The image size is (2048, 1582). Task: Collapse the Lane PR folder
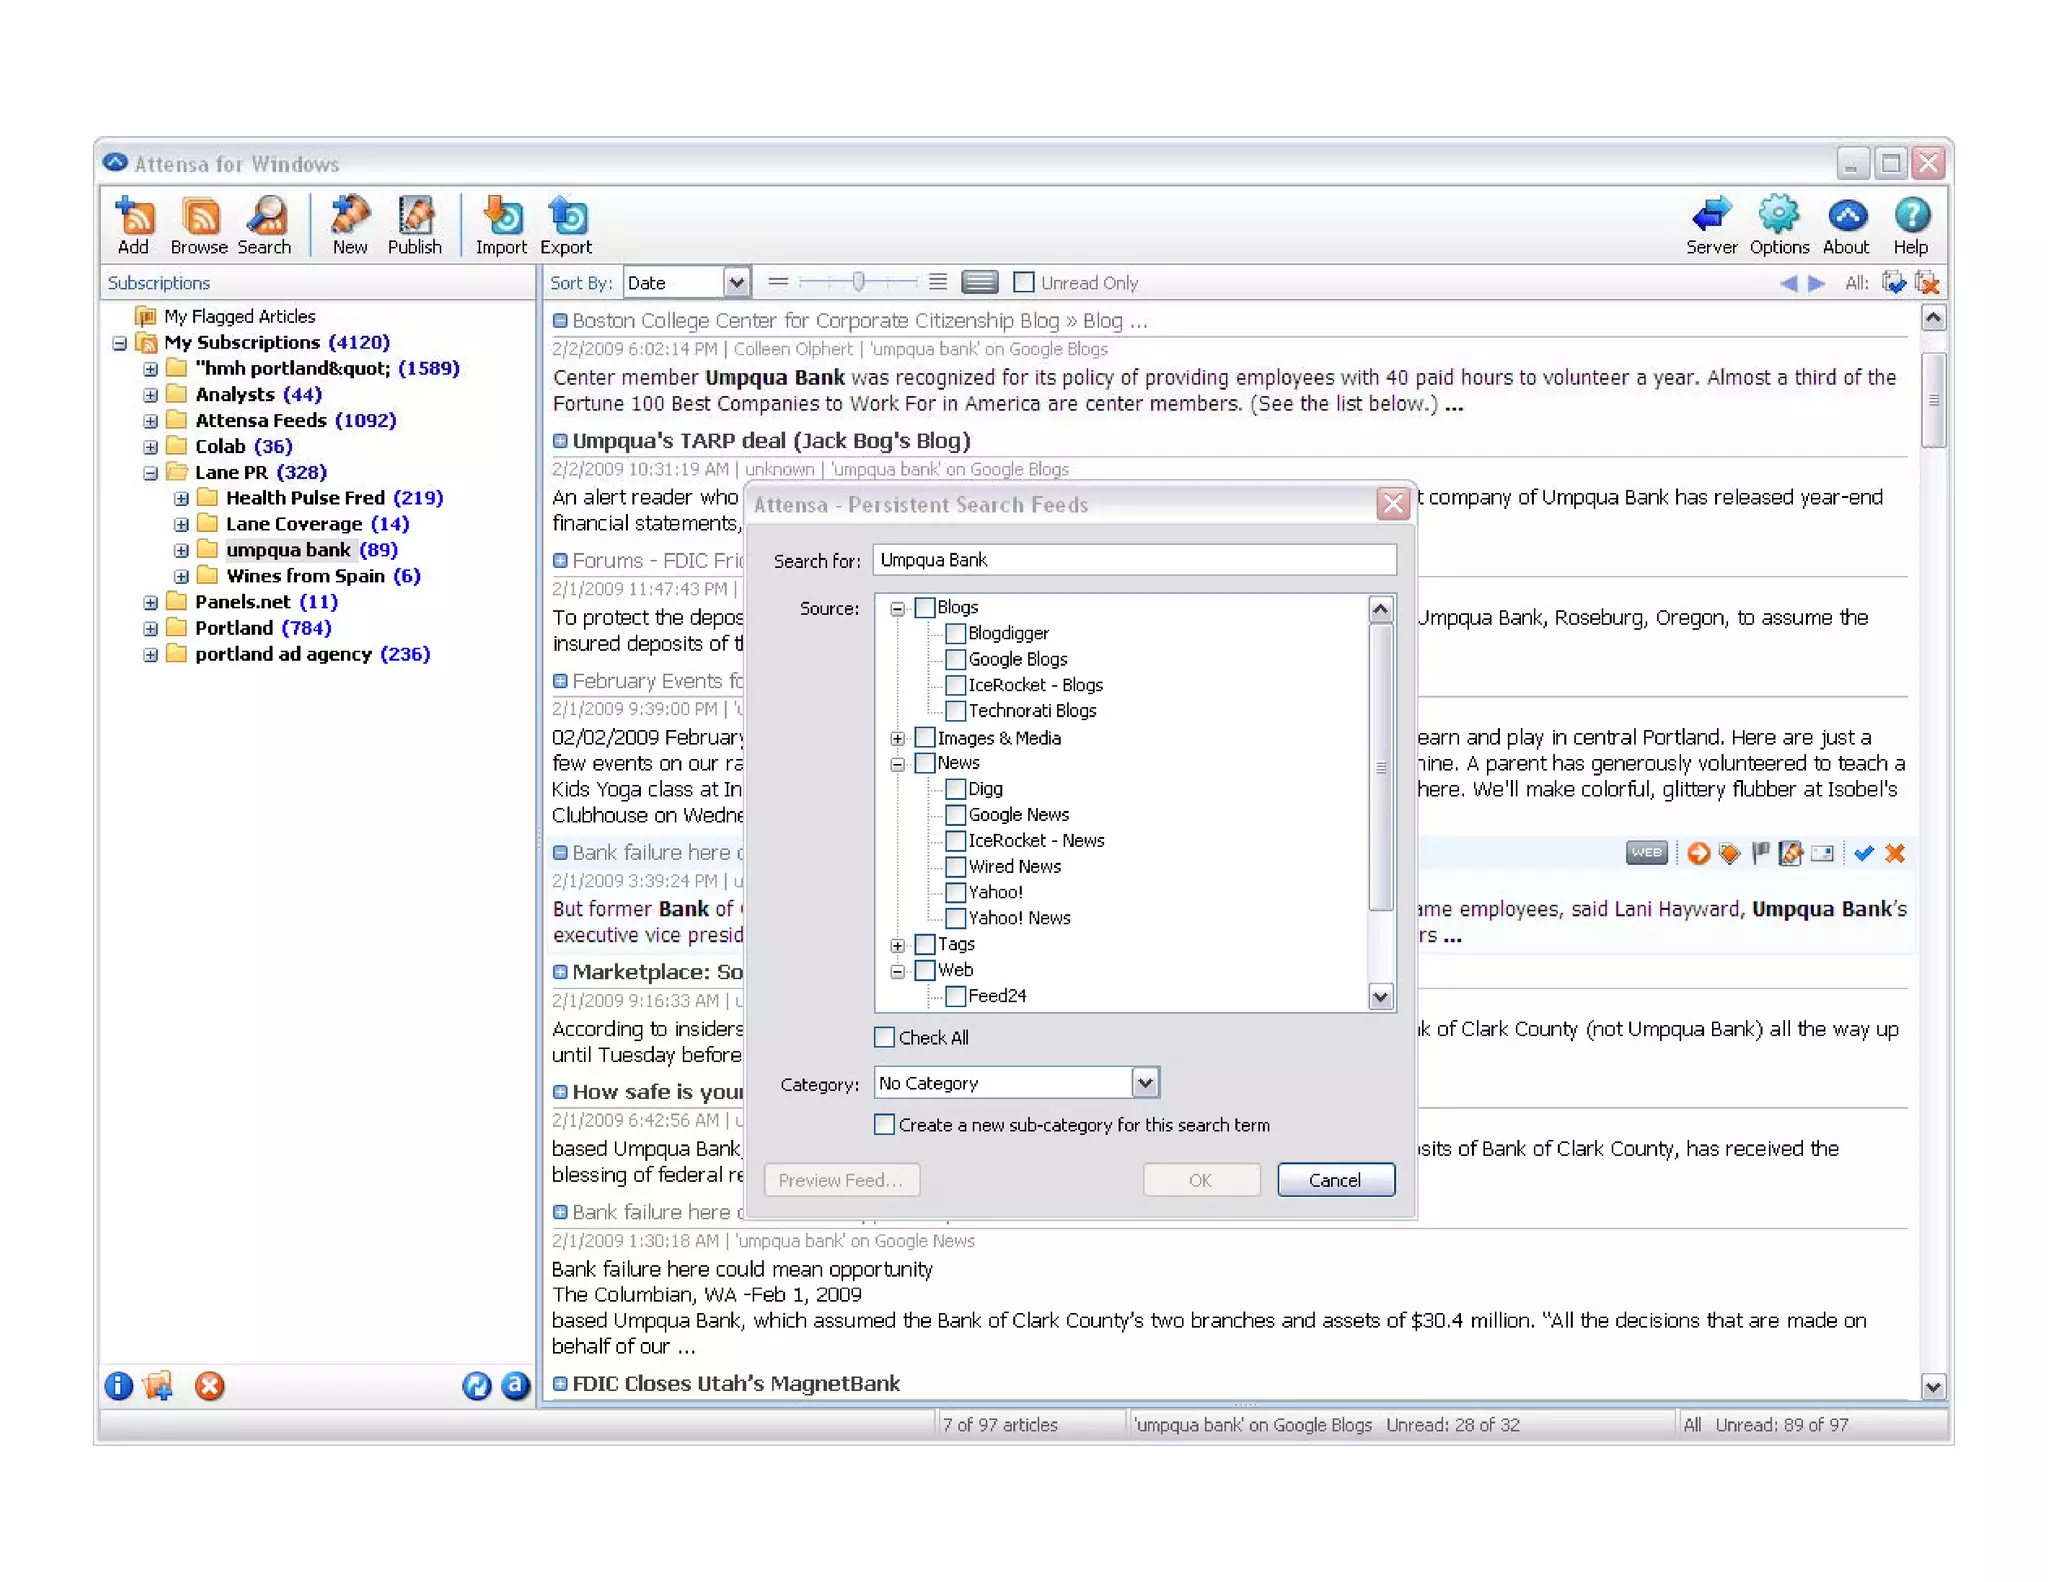(x=150, y=473)
